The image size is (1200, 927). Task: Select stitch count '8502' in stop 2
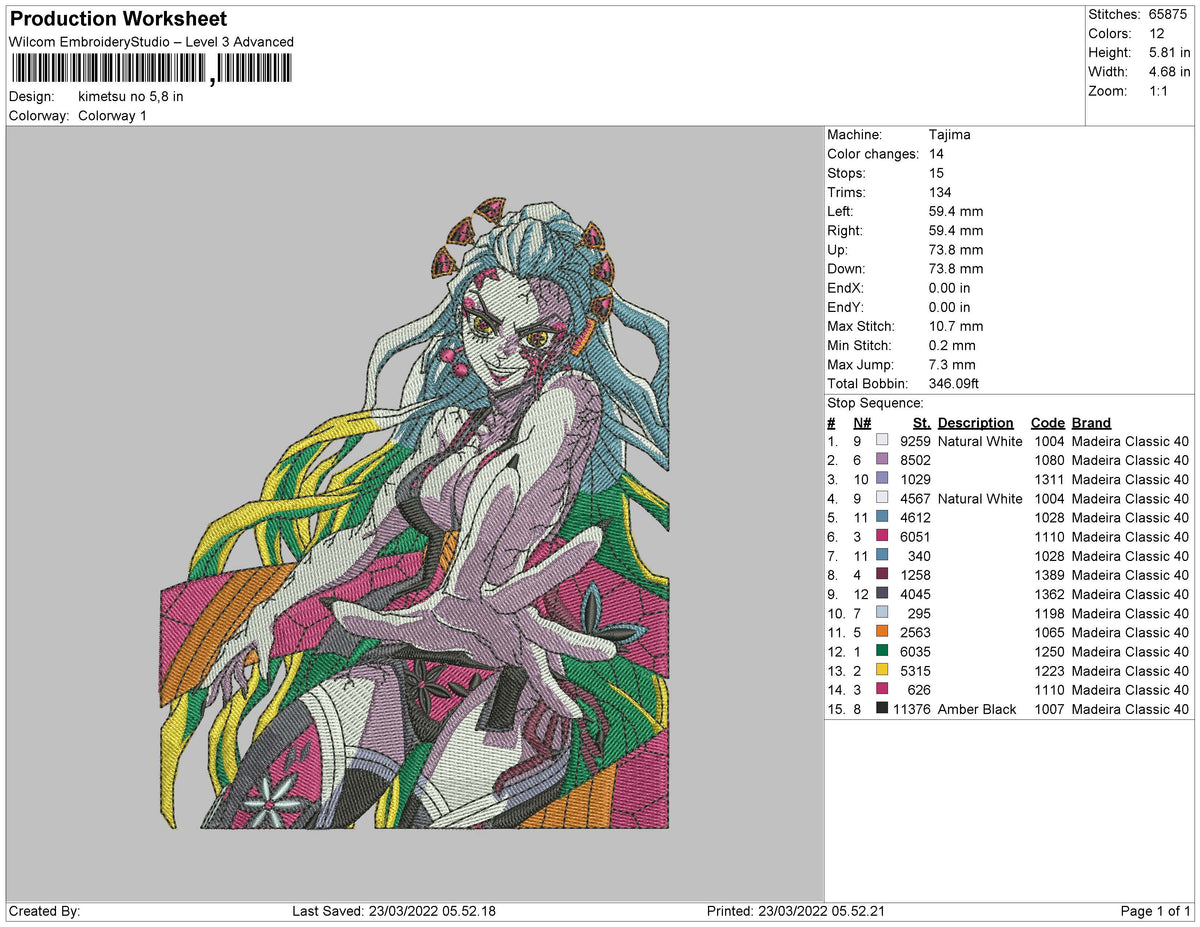point(915,460)
